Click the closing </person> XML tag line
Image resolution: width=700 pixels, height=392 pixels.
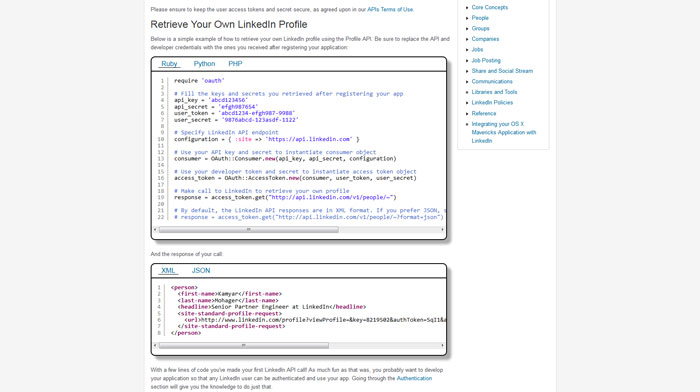click(186, 333)
